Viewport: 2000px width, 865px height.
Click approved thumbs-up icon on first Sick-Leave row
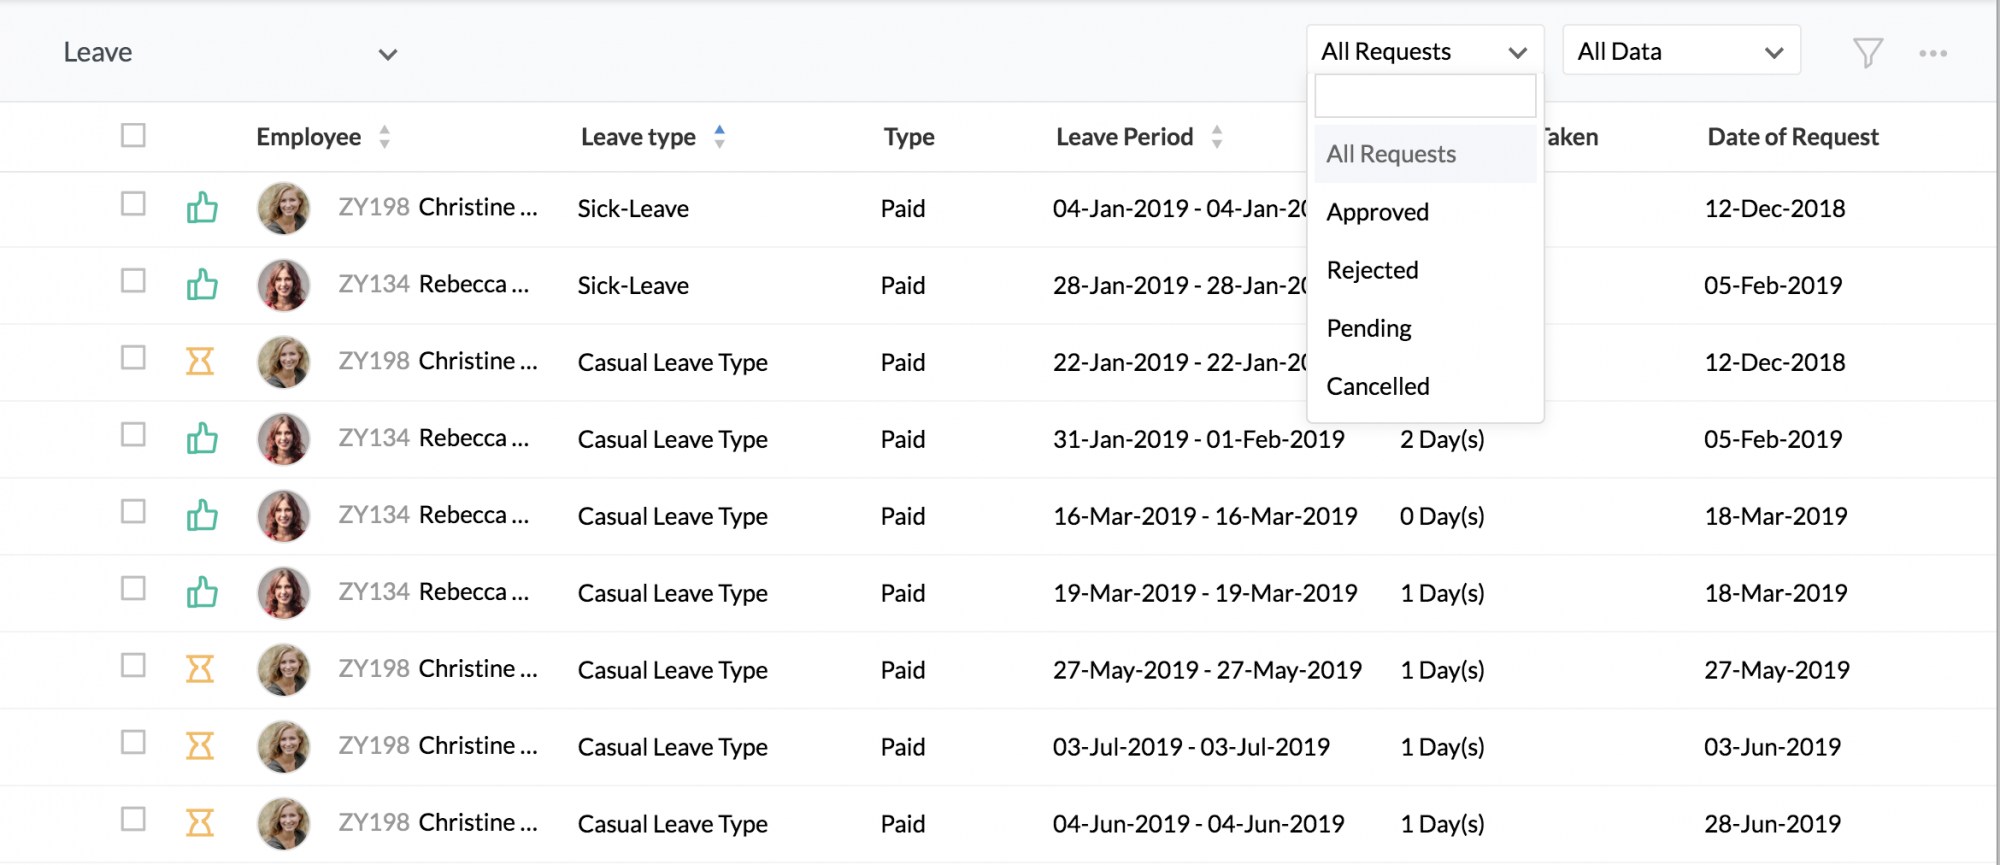pyautogui.click(x=202, y=208)
